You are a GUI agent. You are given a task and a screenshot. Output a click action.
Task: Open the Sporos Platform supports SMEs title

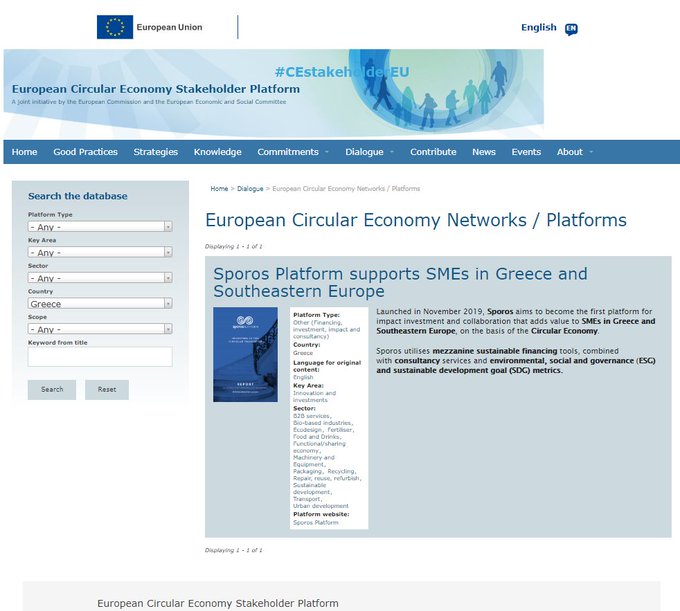(400, 282)
